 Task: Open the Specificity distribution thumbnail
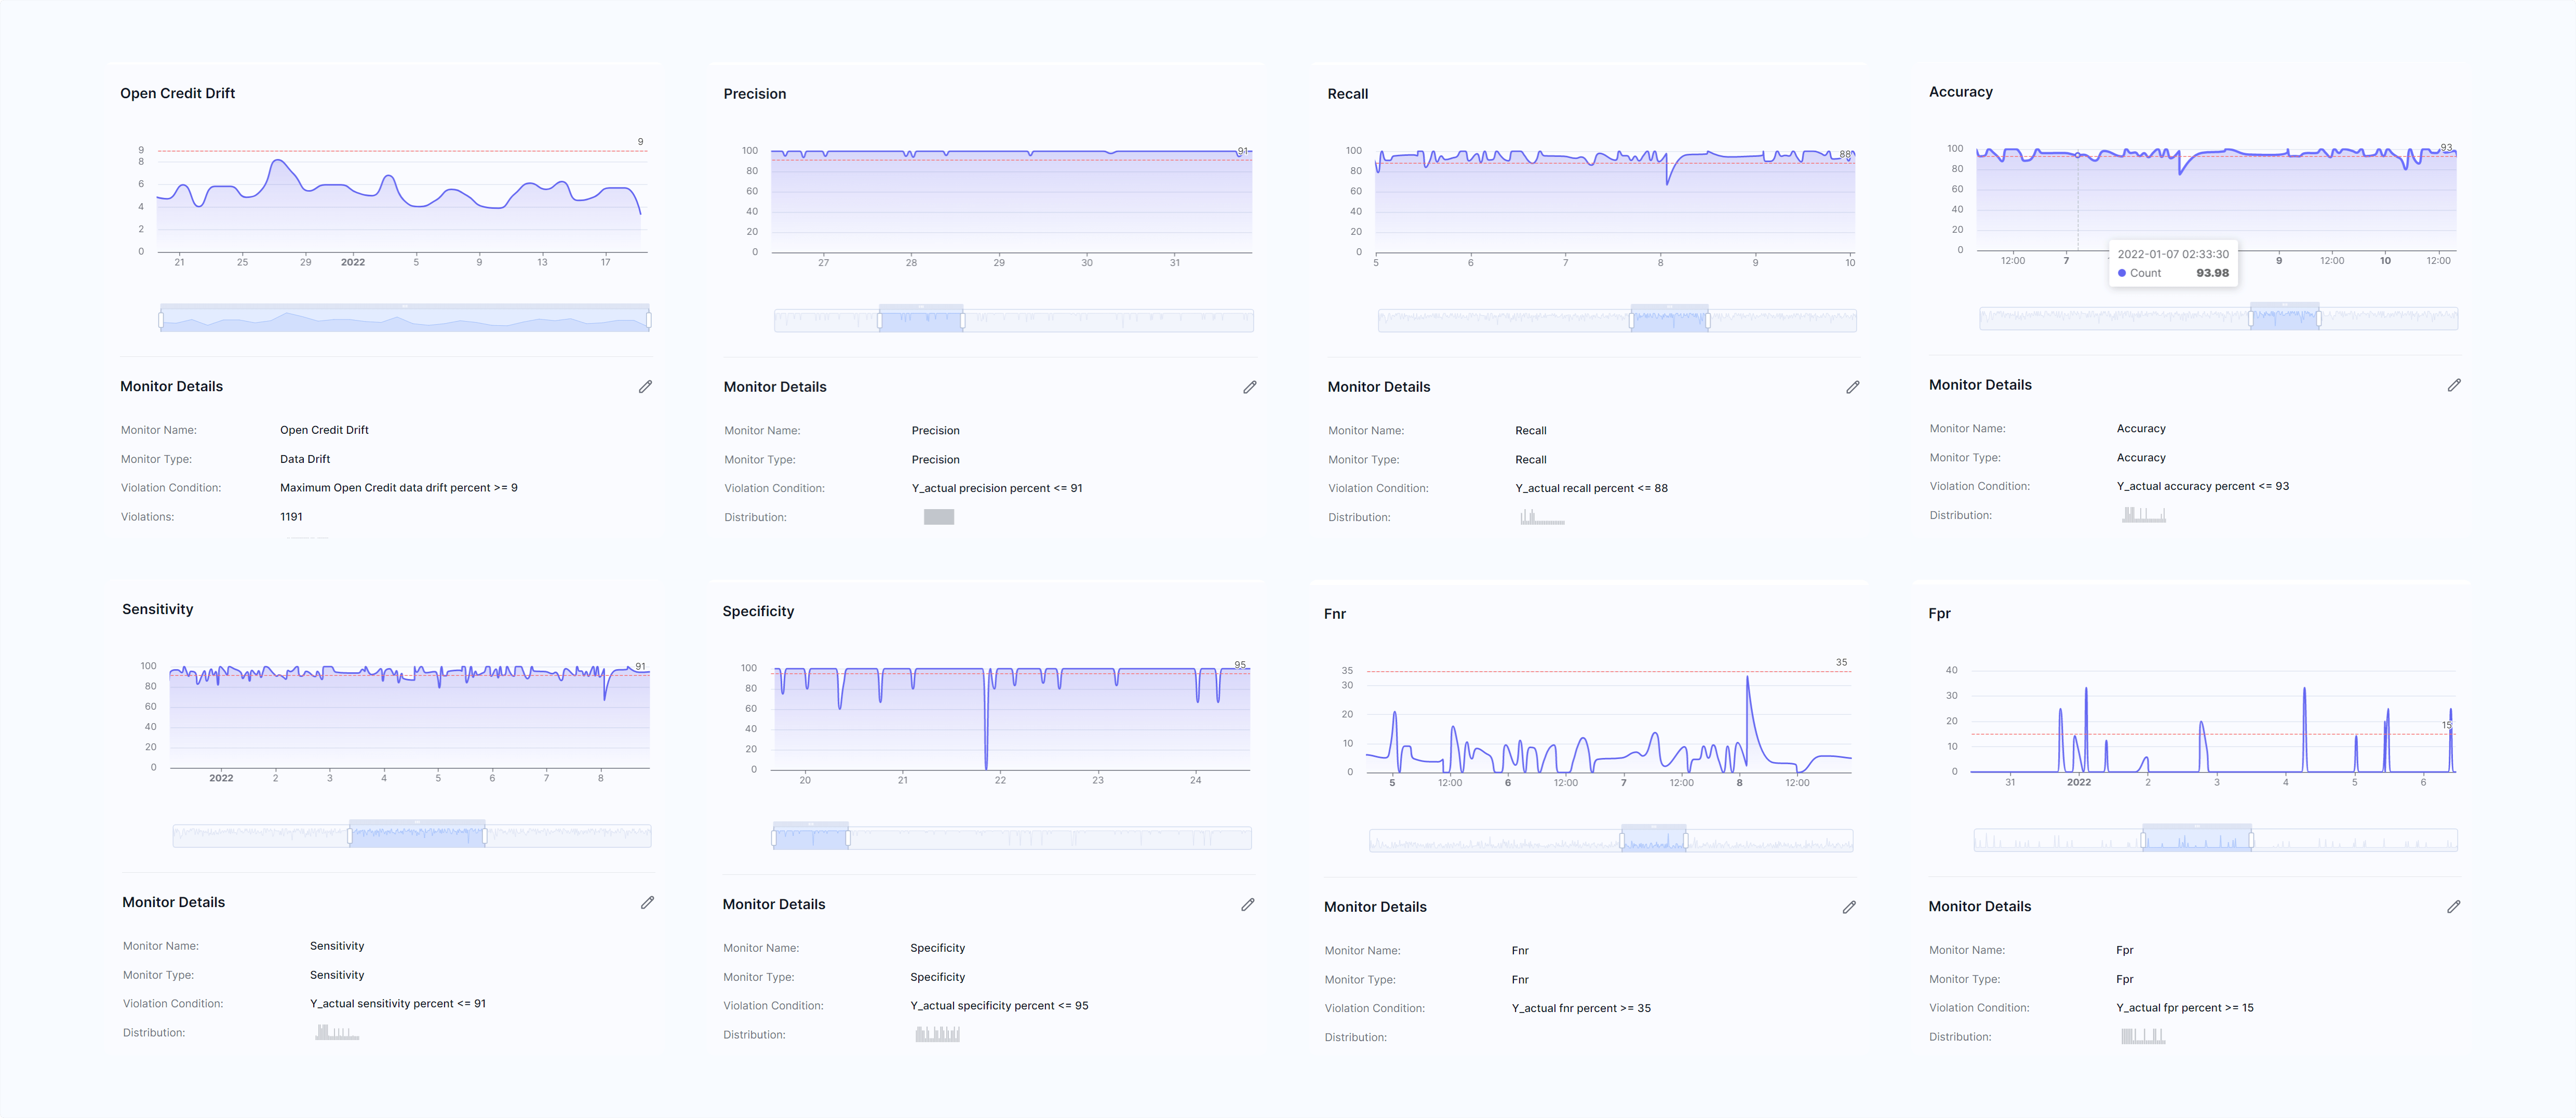pyautogui.click(x=937, y=1034)
